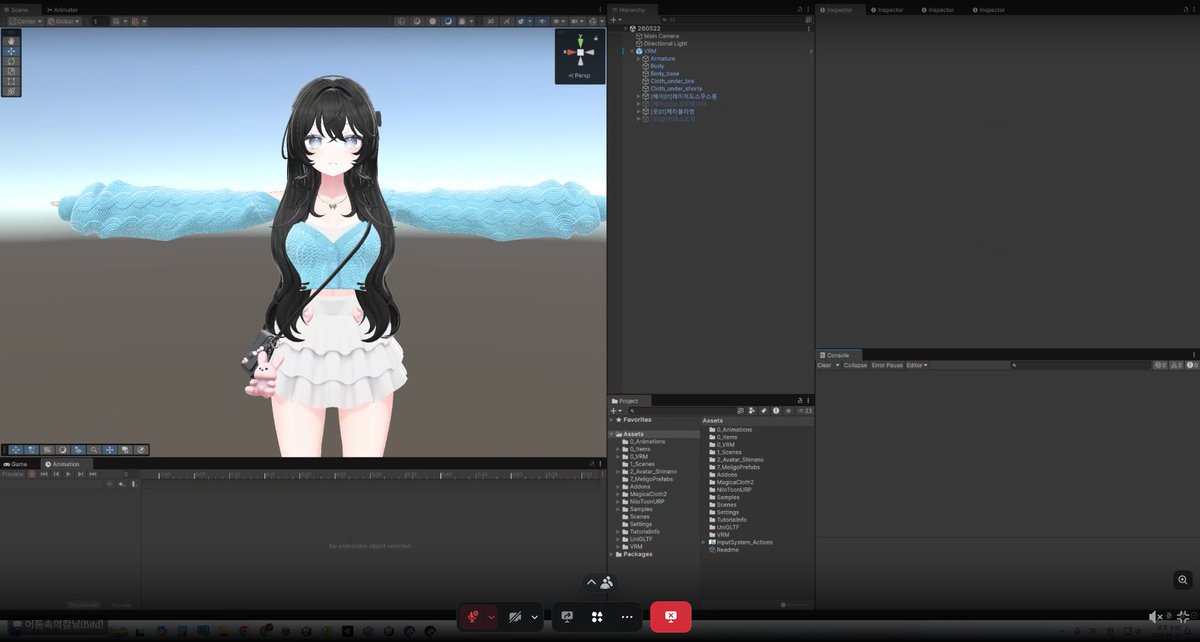Collapse the 260522 scene in Hierarchy
Viewport: 1200px width, 642px height.
[x=626, y=28]
